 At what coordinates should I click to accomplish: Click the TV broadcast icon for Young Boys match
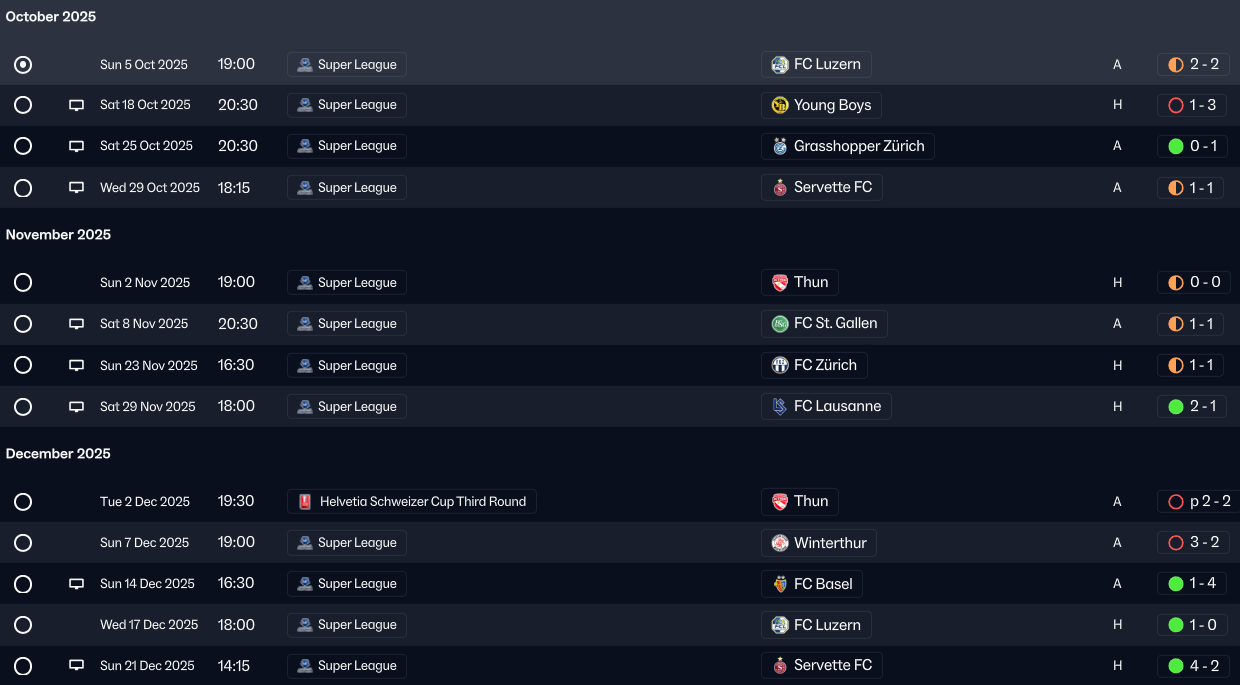76,105
